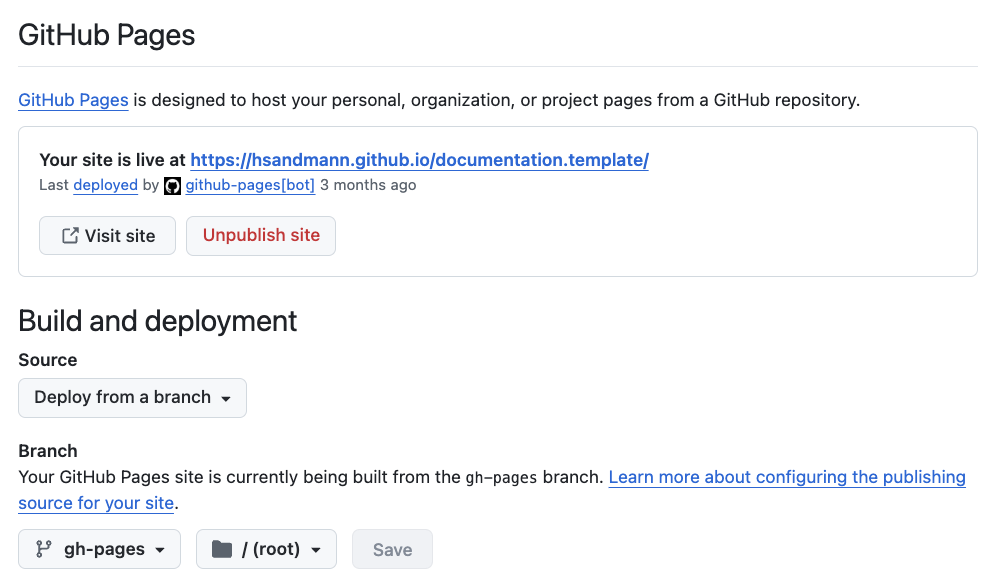Image resolution: width=988 pixels, height=586 pixels.
Task: Open "Learn more about configuring the publishing source" link
Action: [x=786, y=477]
